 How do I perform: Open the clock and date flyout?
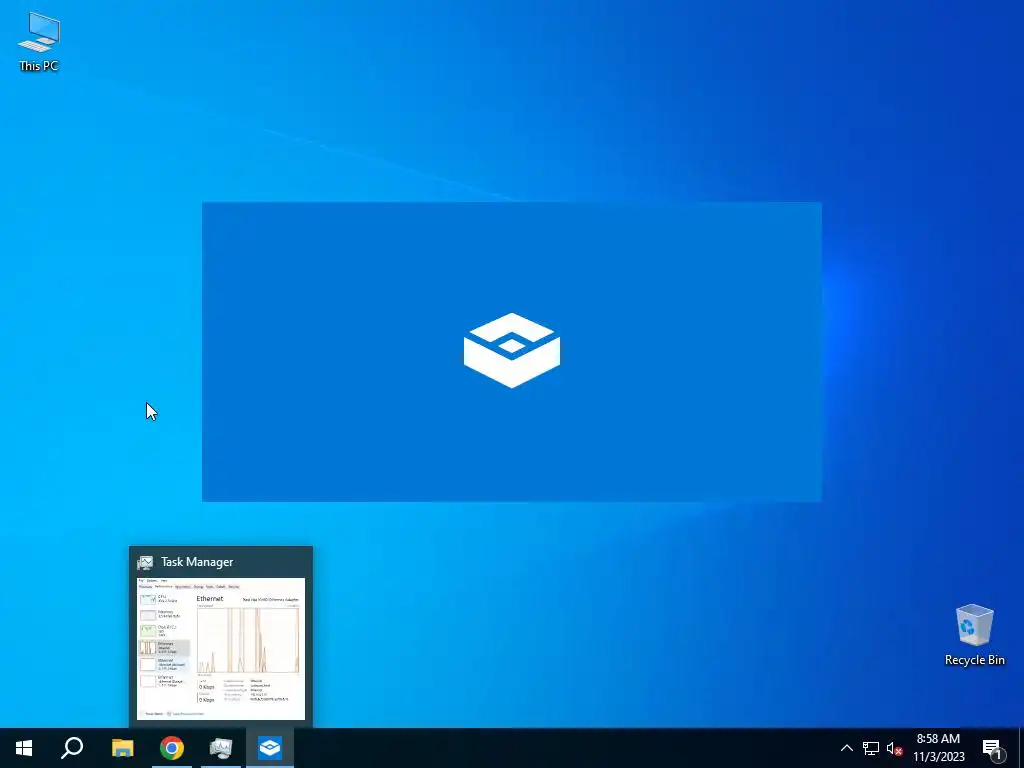click(x=938, y=748)
